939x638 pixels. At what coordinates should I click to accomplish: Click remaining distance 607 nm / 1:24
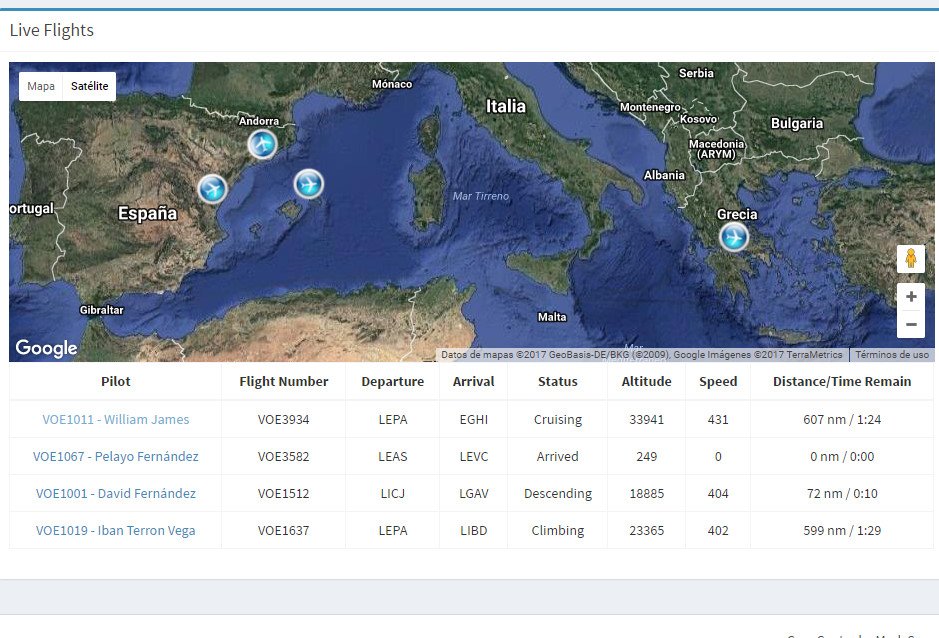tap(842, 419)
